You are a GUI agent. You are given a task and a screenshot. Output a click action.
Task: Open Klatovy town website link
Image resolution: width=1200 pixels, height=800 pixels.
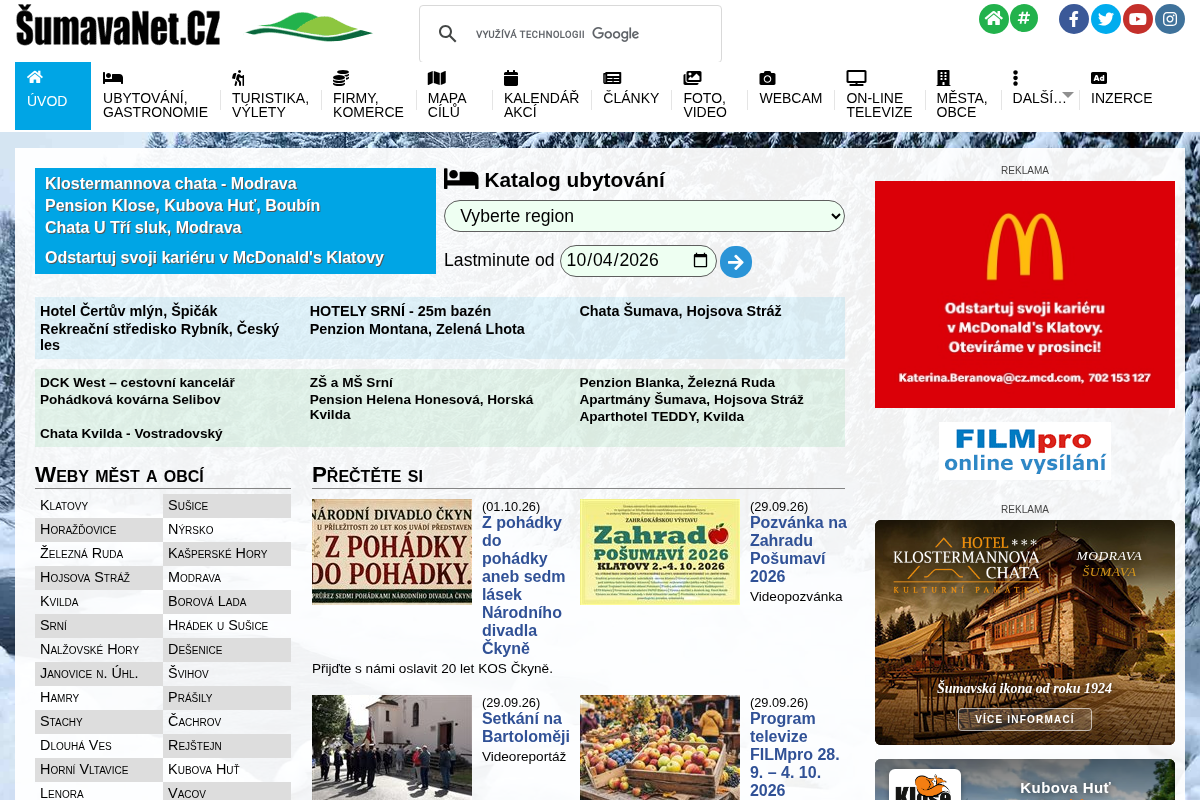tap(64, 506)
